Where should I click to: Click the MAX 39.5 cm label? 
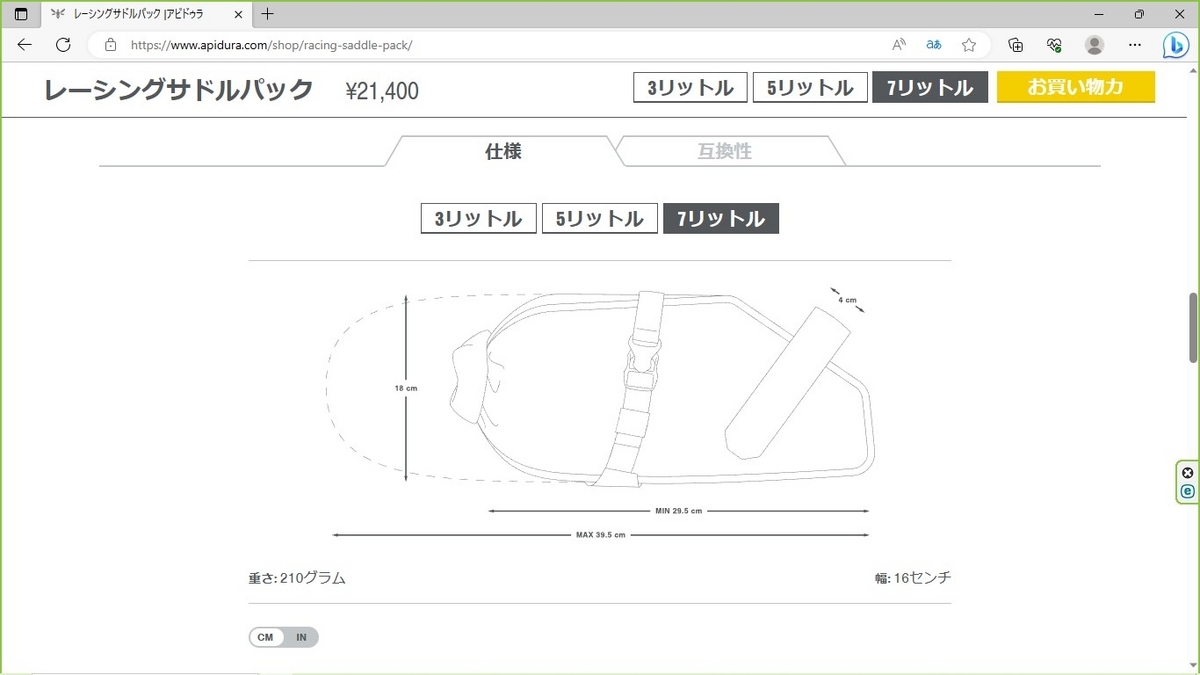(600, 535)
